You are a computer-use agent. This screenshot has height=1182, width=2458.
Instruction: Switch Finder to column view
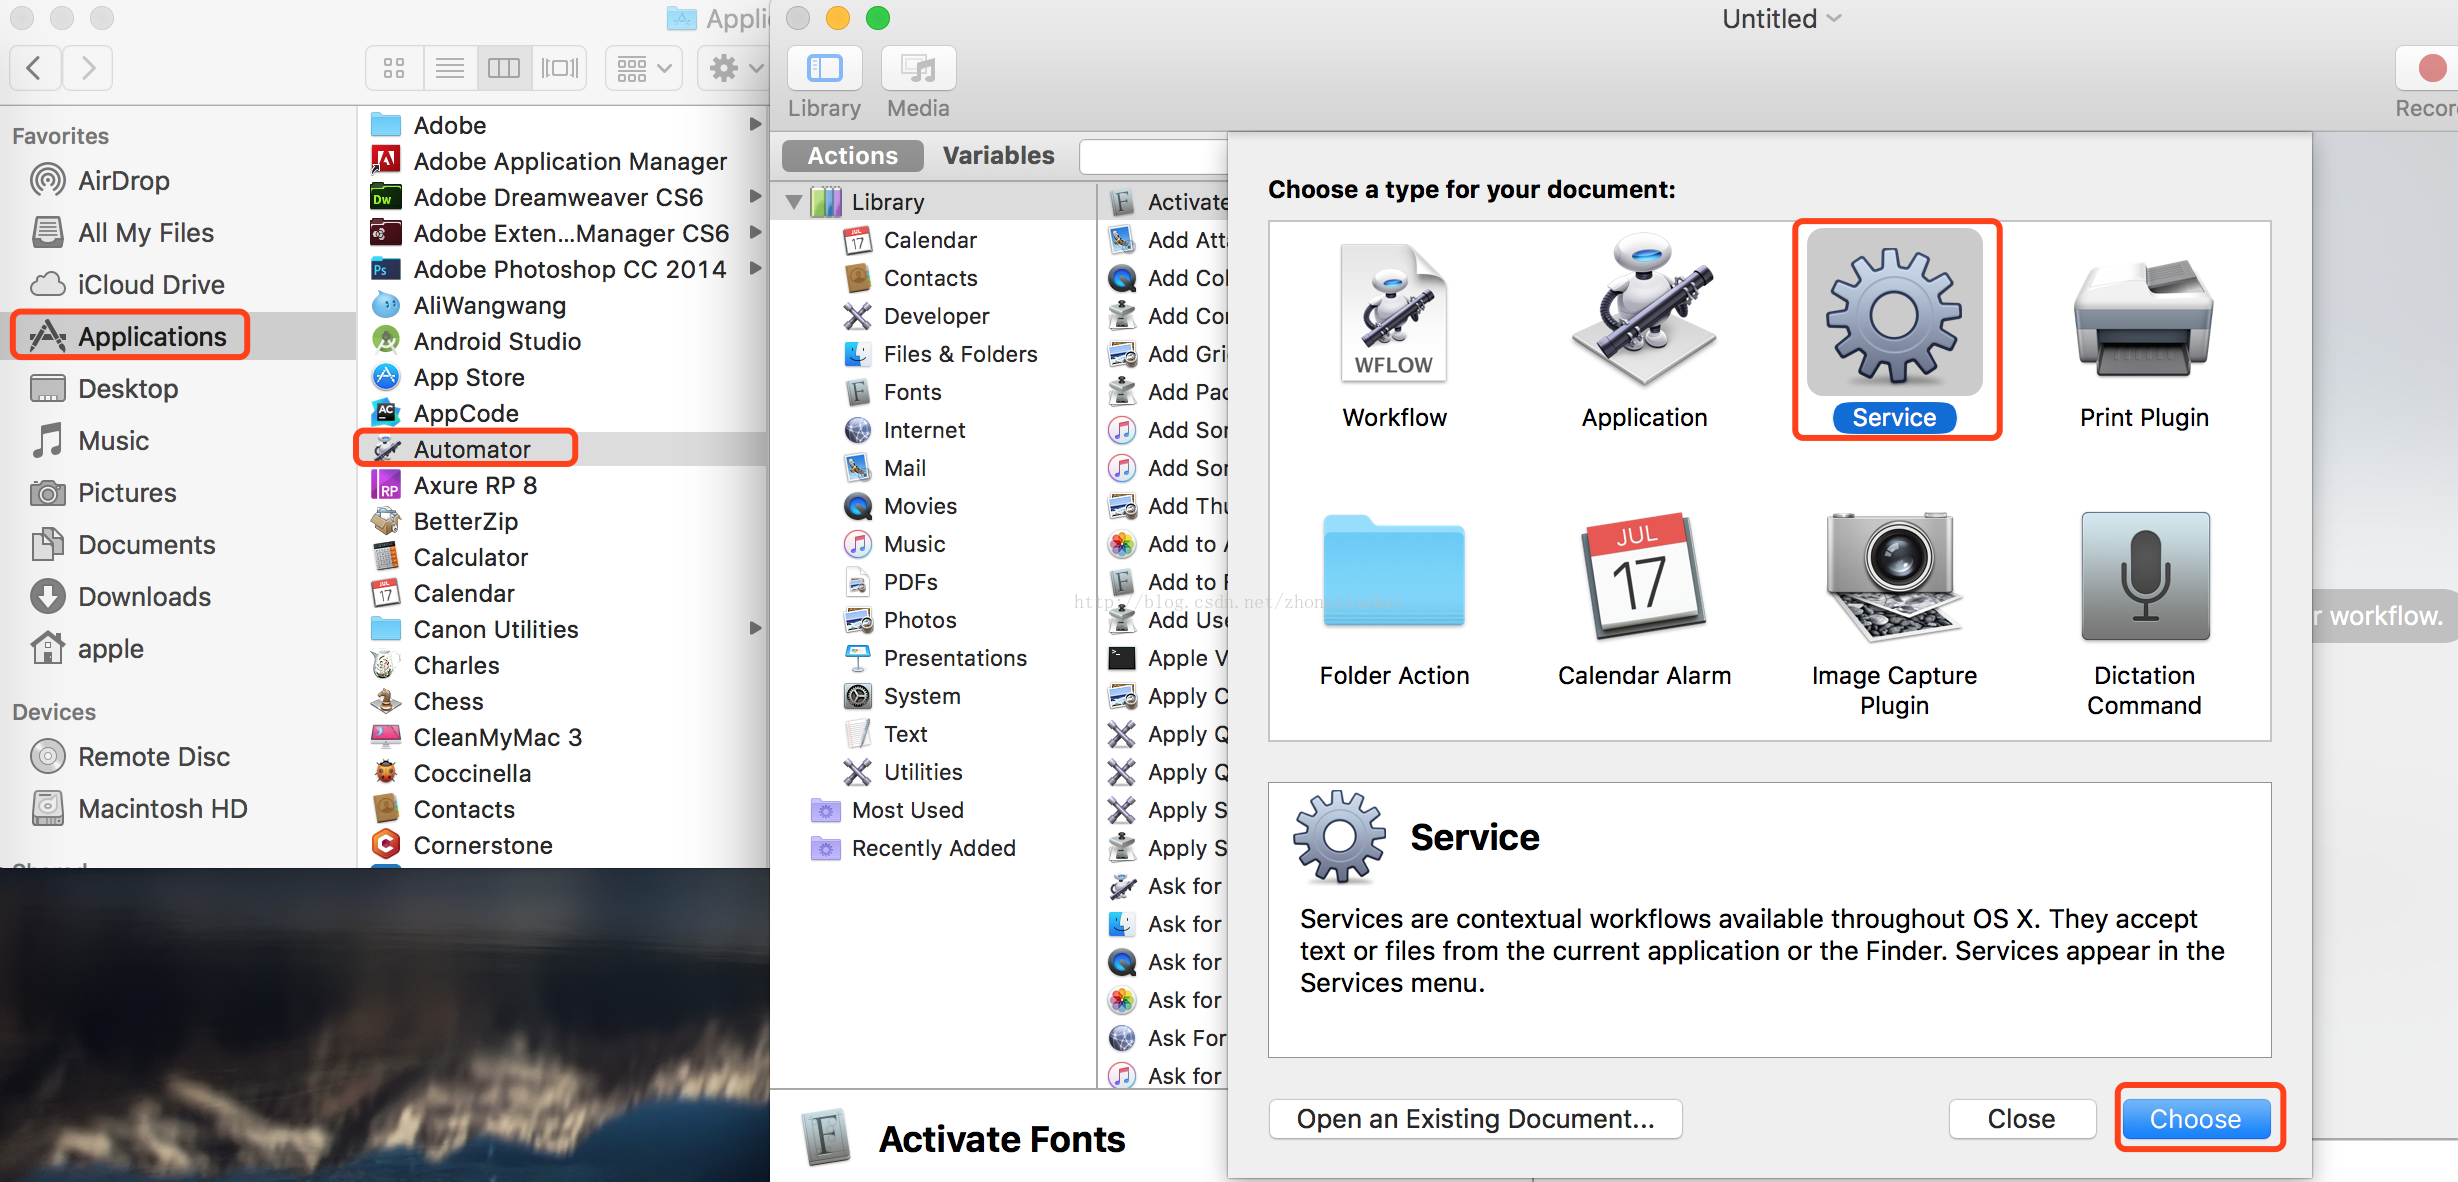[504, 68]
